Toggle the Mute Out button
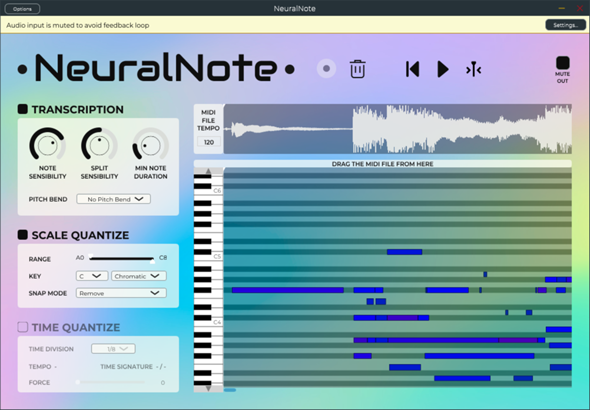The width and height of the screenshot is (590, 410). tap(563, 63)
